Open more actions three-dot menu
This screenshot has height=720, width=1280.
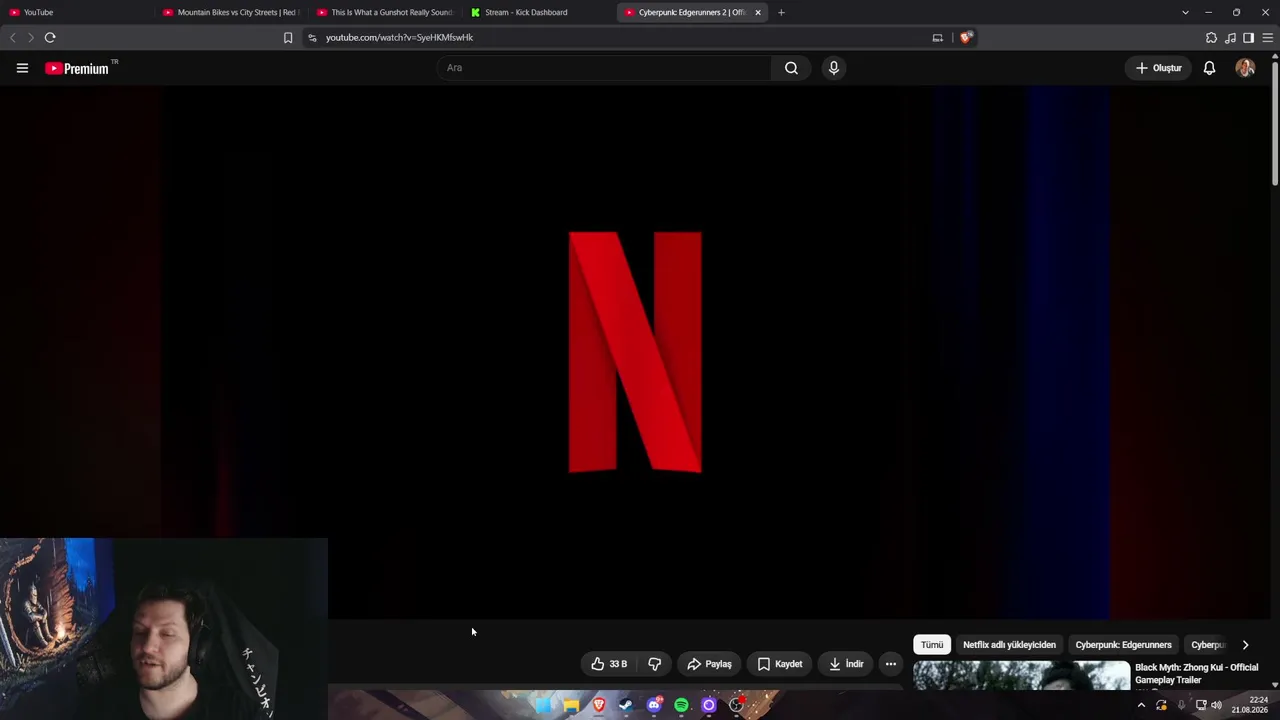891,664
